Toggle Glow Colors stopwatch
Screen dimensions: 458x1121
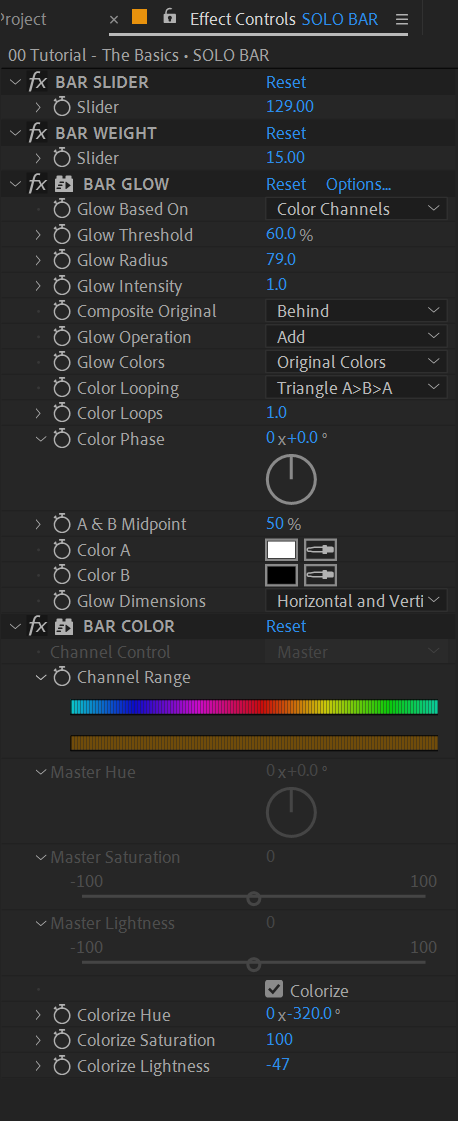click(x=62, y=362)
